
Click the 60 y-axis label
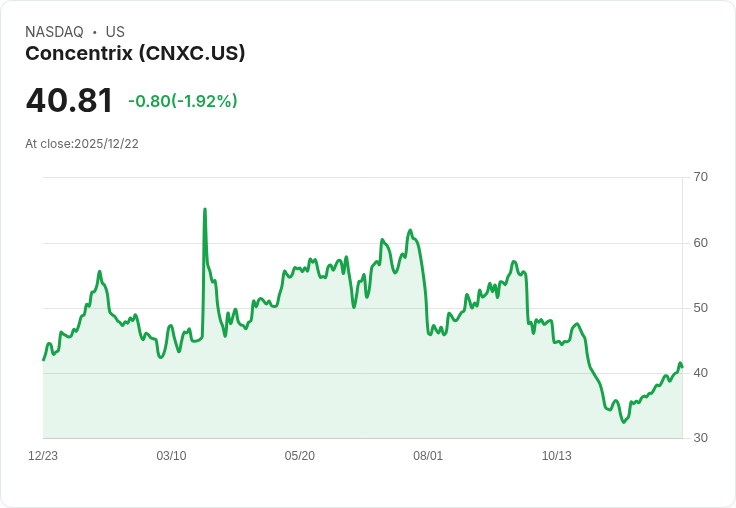pos(701,243)
